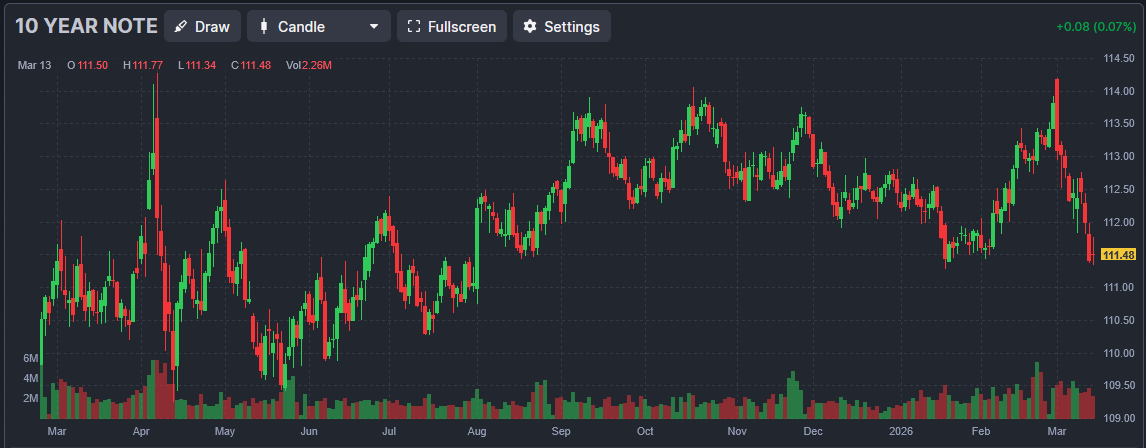Click the 112.00 price axis label
1146x448 pixels.
[1119, 222]
